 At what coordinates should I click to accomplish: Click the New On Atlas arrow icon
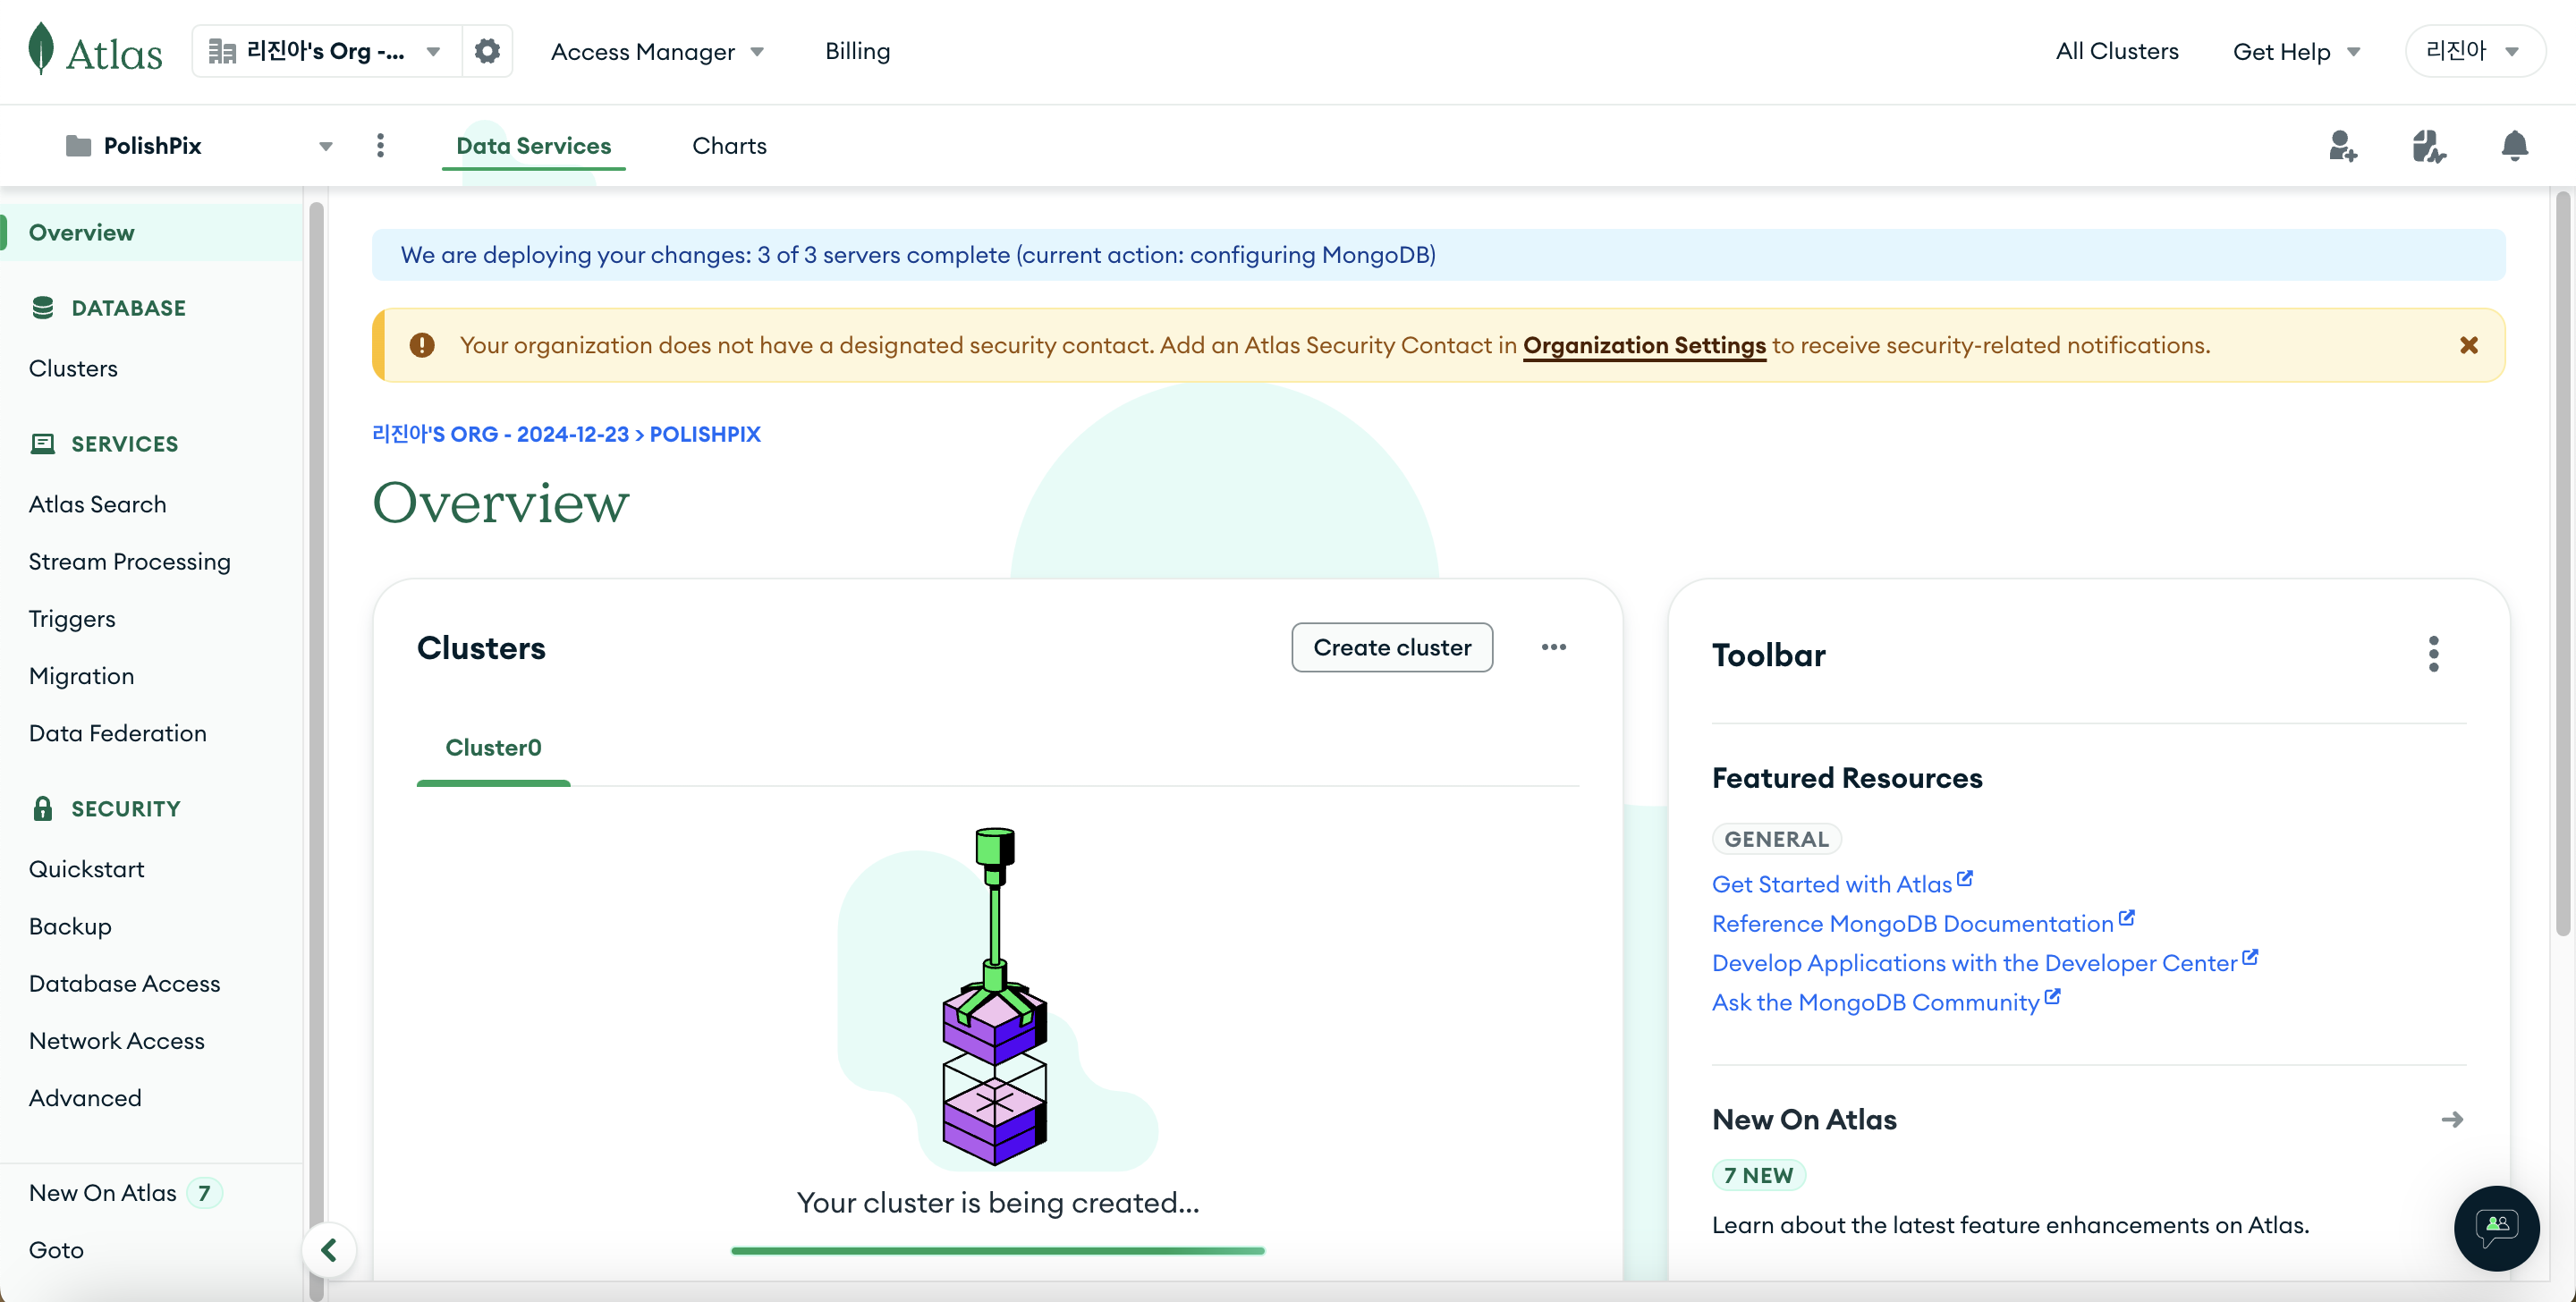click(2451, 1119)
